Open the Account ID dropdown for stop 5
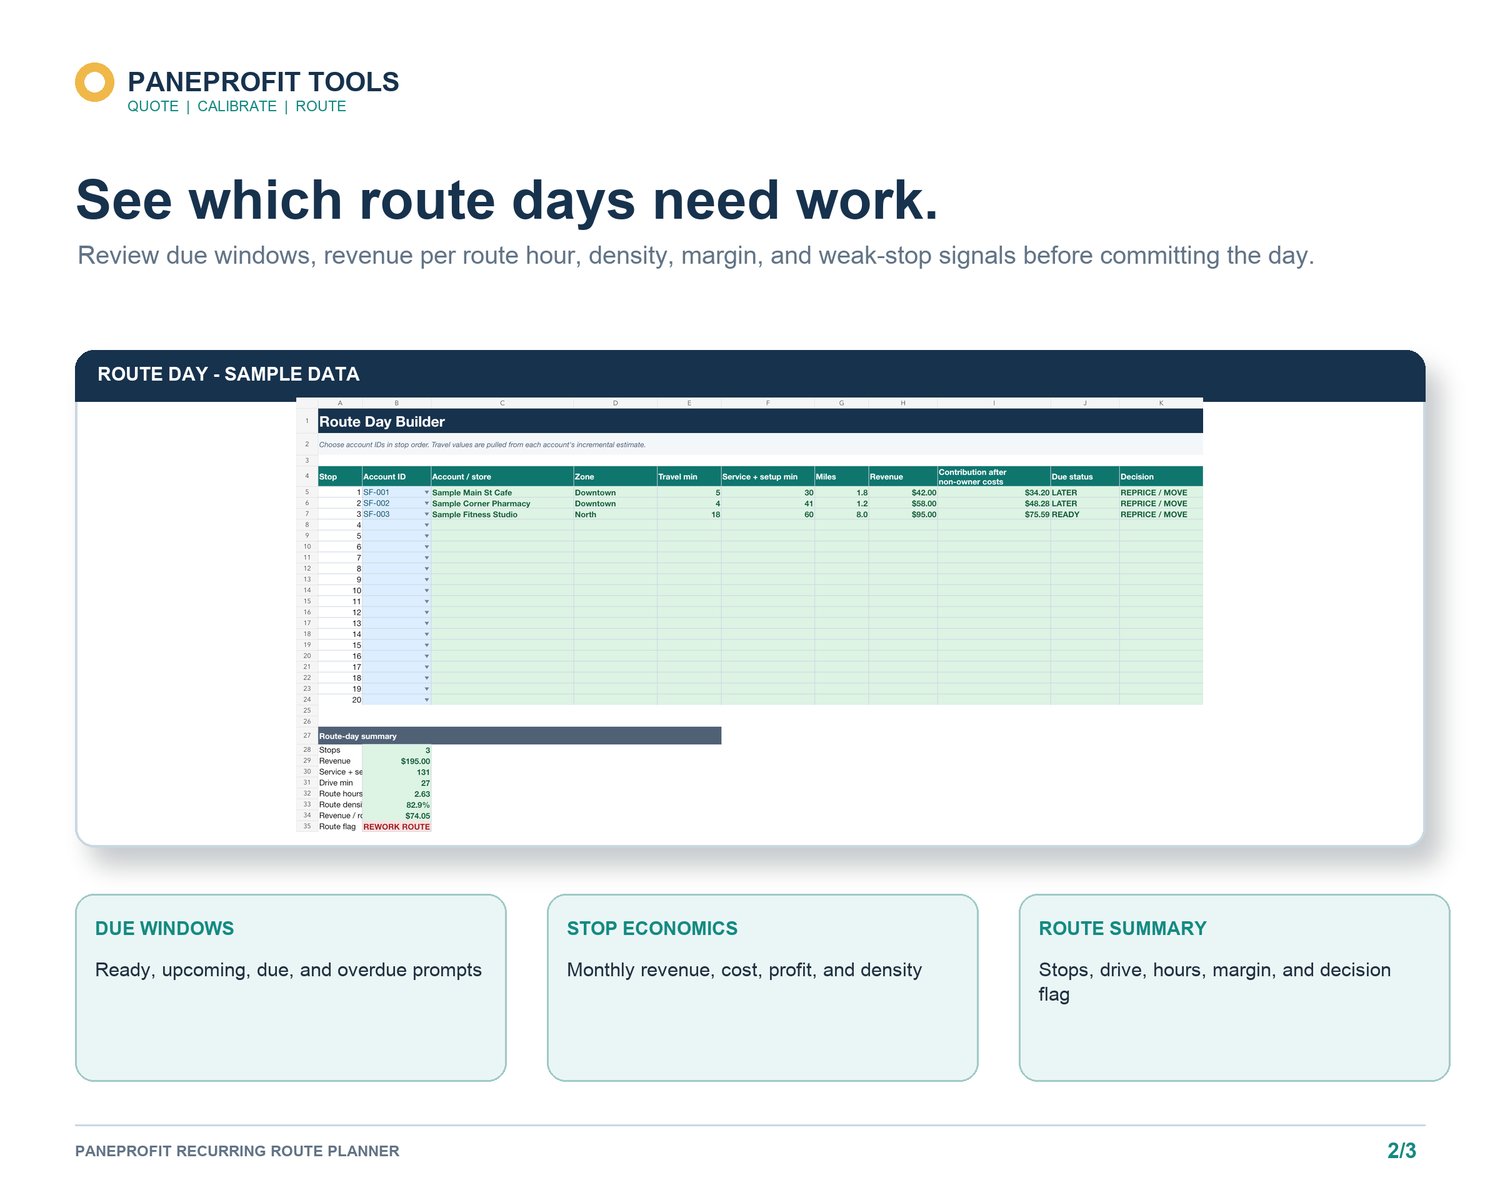 tap(427, 536)
